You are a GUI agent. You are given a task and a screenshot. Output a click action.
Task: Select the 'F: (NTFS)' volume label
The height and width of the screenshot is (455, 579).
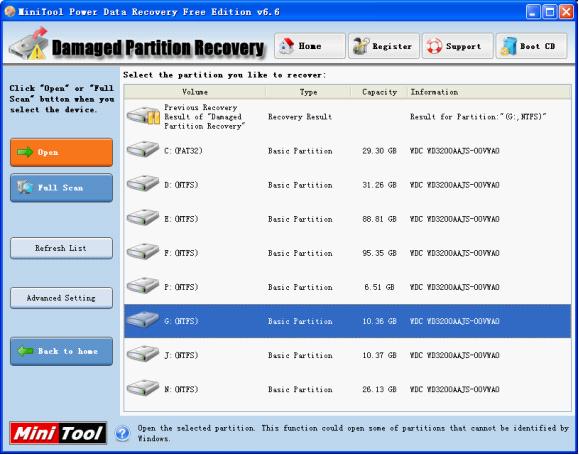tap(181, 253)
